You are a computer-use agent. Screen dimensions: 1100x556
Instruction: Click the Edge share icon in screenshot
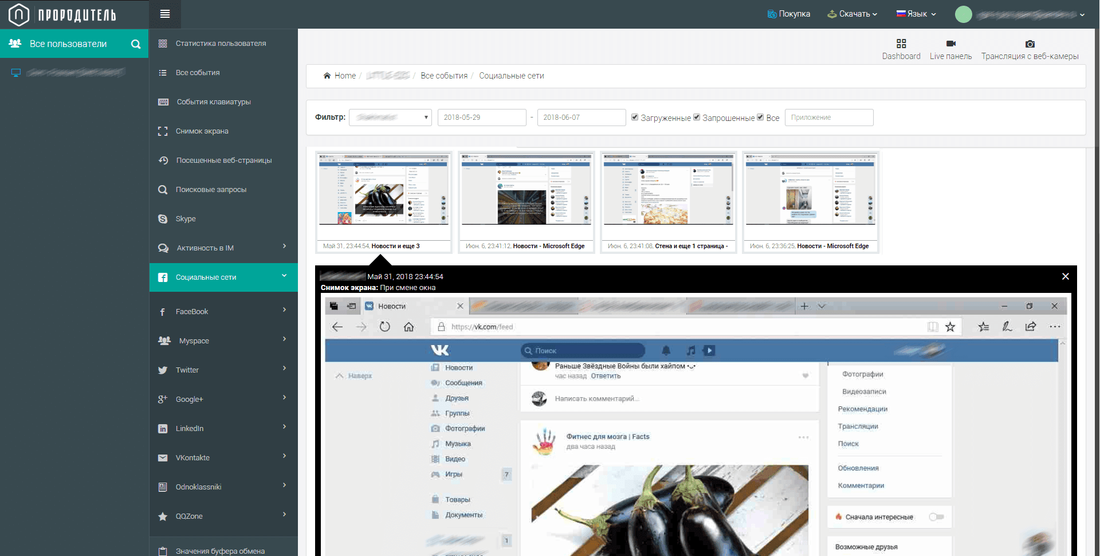click(x=1031, y=327)
